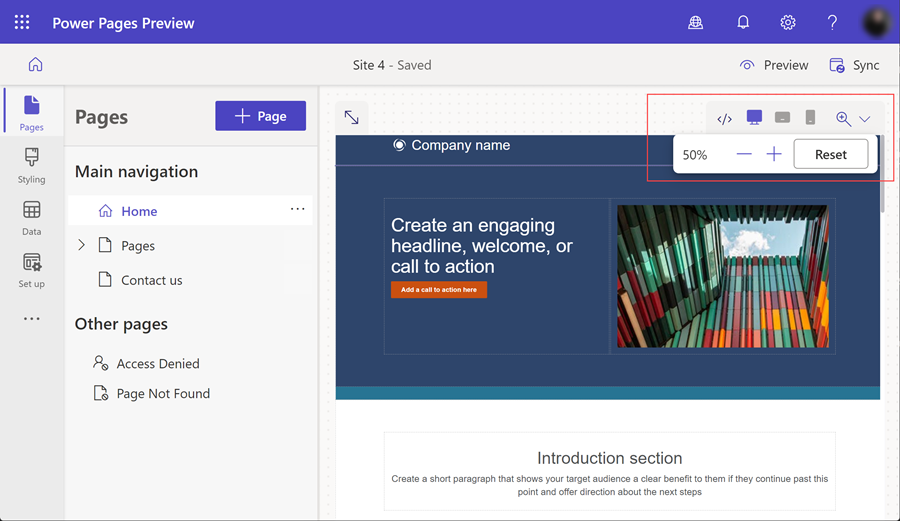Click the Other pages heading
This screenshot has width=900, height=521.
coord(121,324)
